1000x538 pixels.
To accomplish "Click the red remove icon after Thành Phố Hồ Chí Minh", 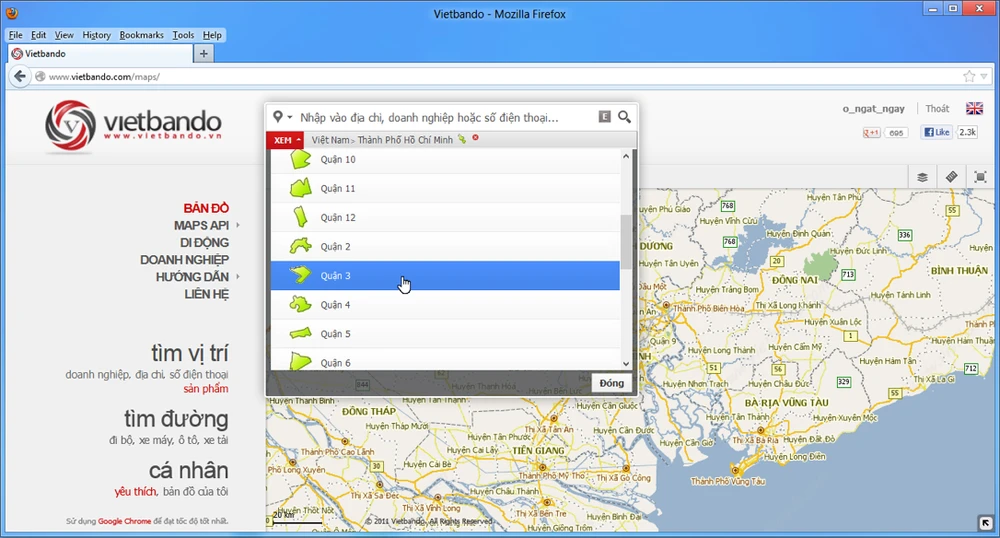I will pyautogui.click(x=476, y=139).
